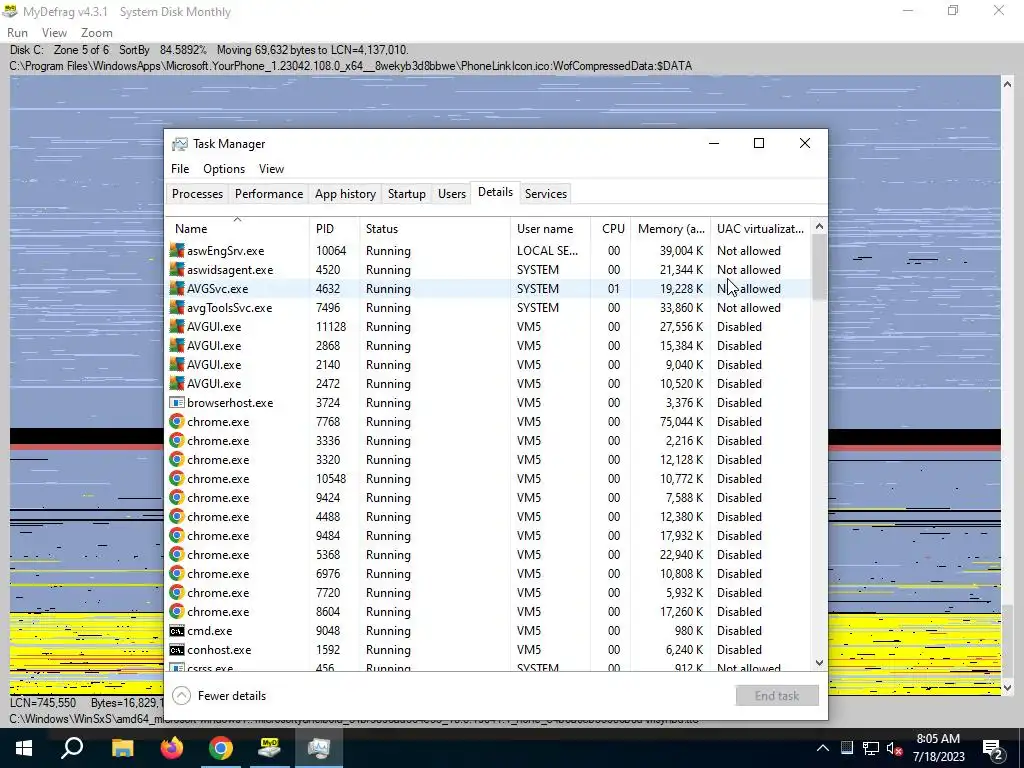
Task: Click MyDefrag scrollbar up arrow
Action: point(1007,84)
